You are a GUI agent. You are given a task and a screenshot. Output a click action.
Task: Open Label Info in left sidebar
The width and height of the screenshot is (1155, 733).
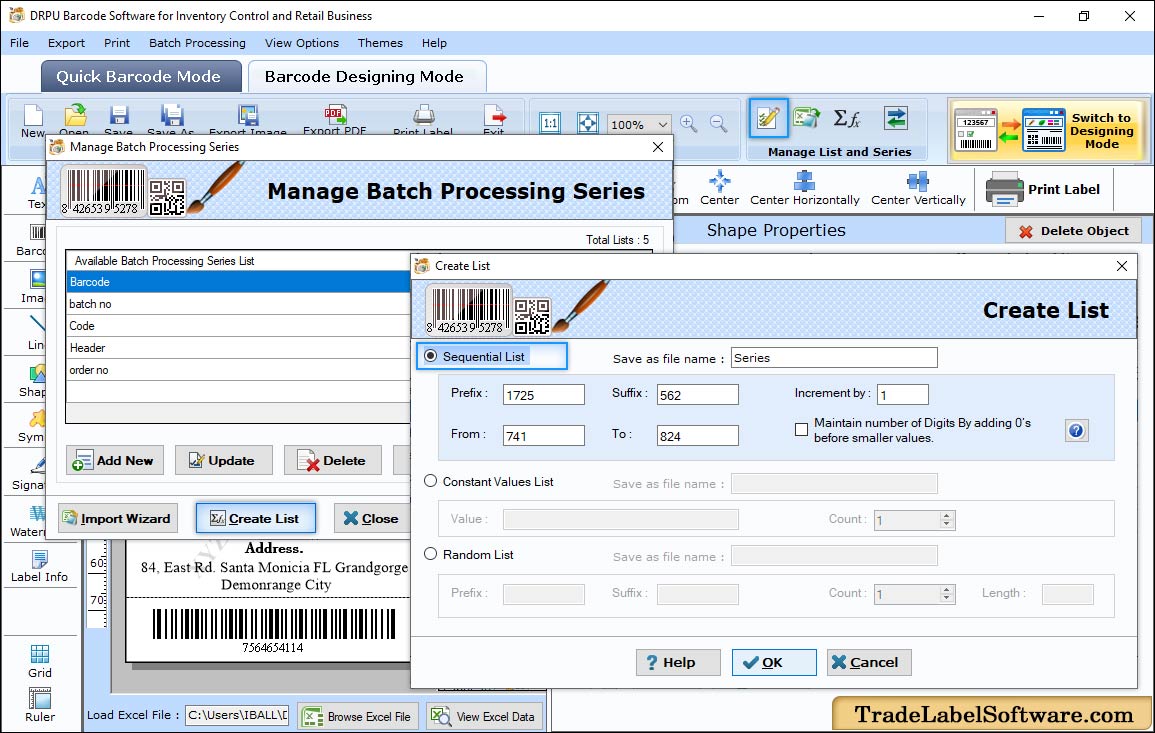[x=39, y=567]
